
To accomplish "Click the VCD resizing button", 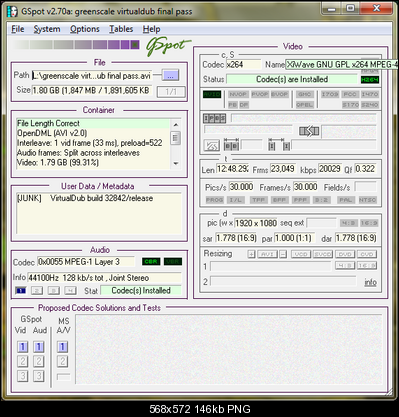I will click(x=301, y=254).
